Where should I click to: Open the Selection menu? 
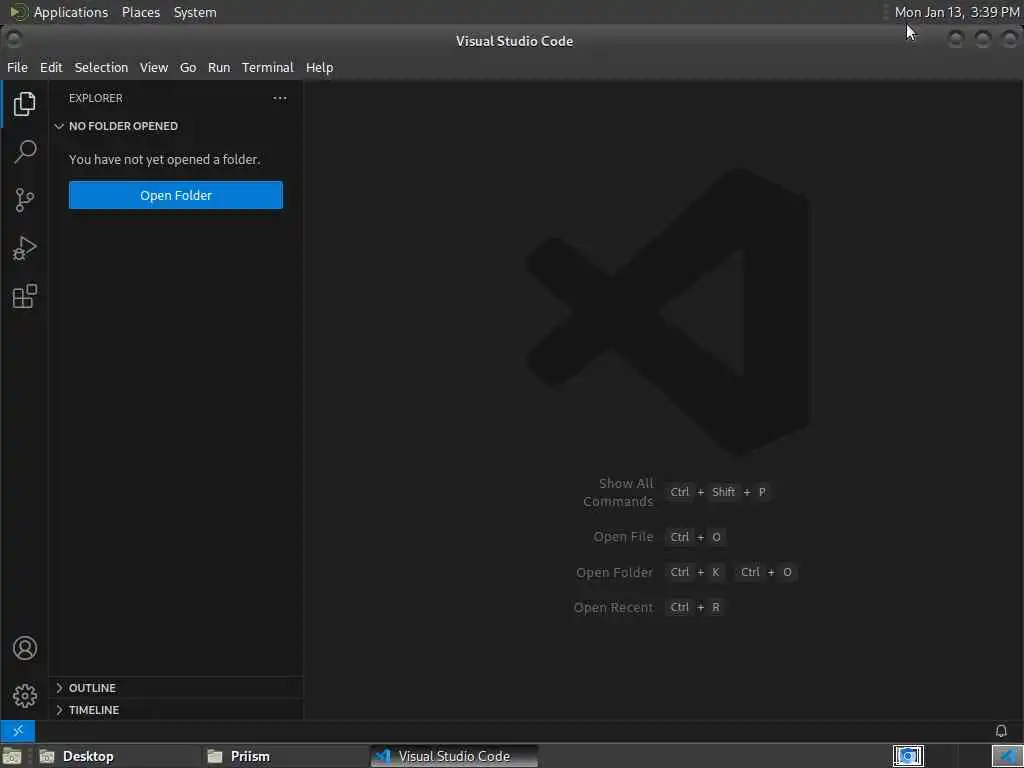pyautogui.click(x=101, y=67)
